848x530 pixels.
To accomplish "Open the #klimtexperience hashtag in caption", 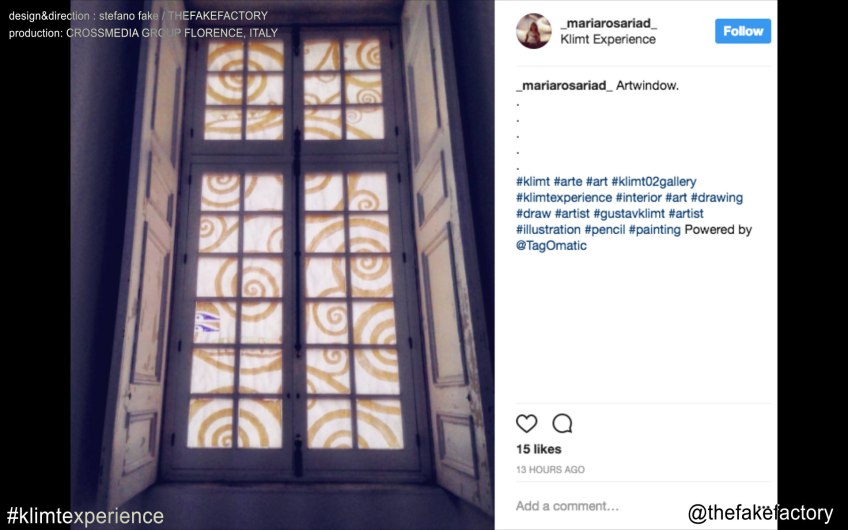I will (564, 198).
